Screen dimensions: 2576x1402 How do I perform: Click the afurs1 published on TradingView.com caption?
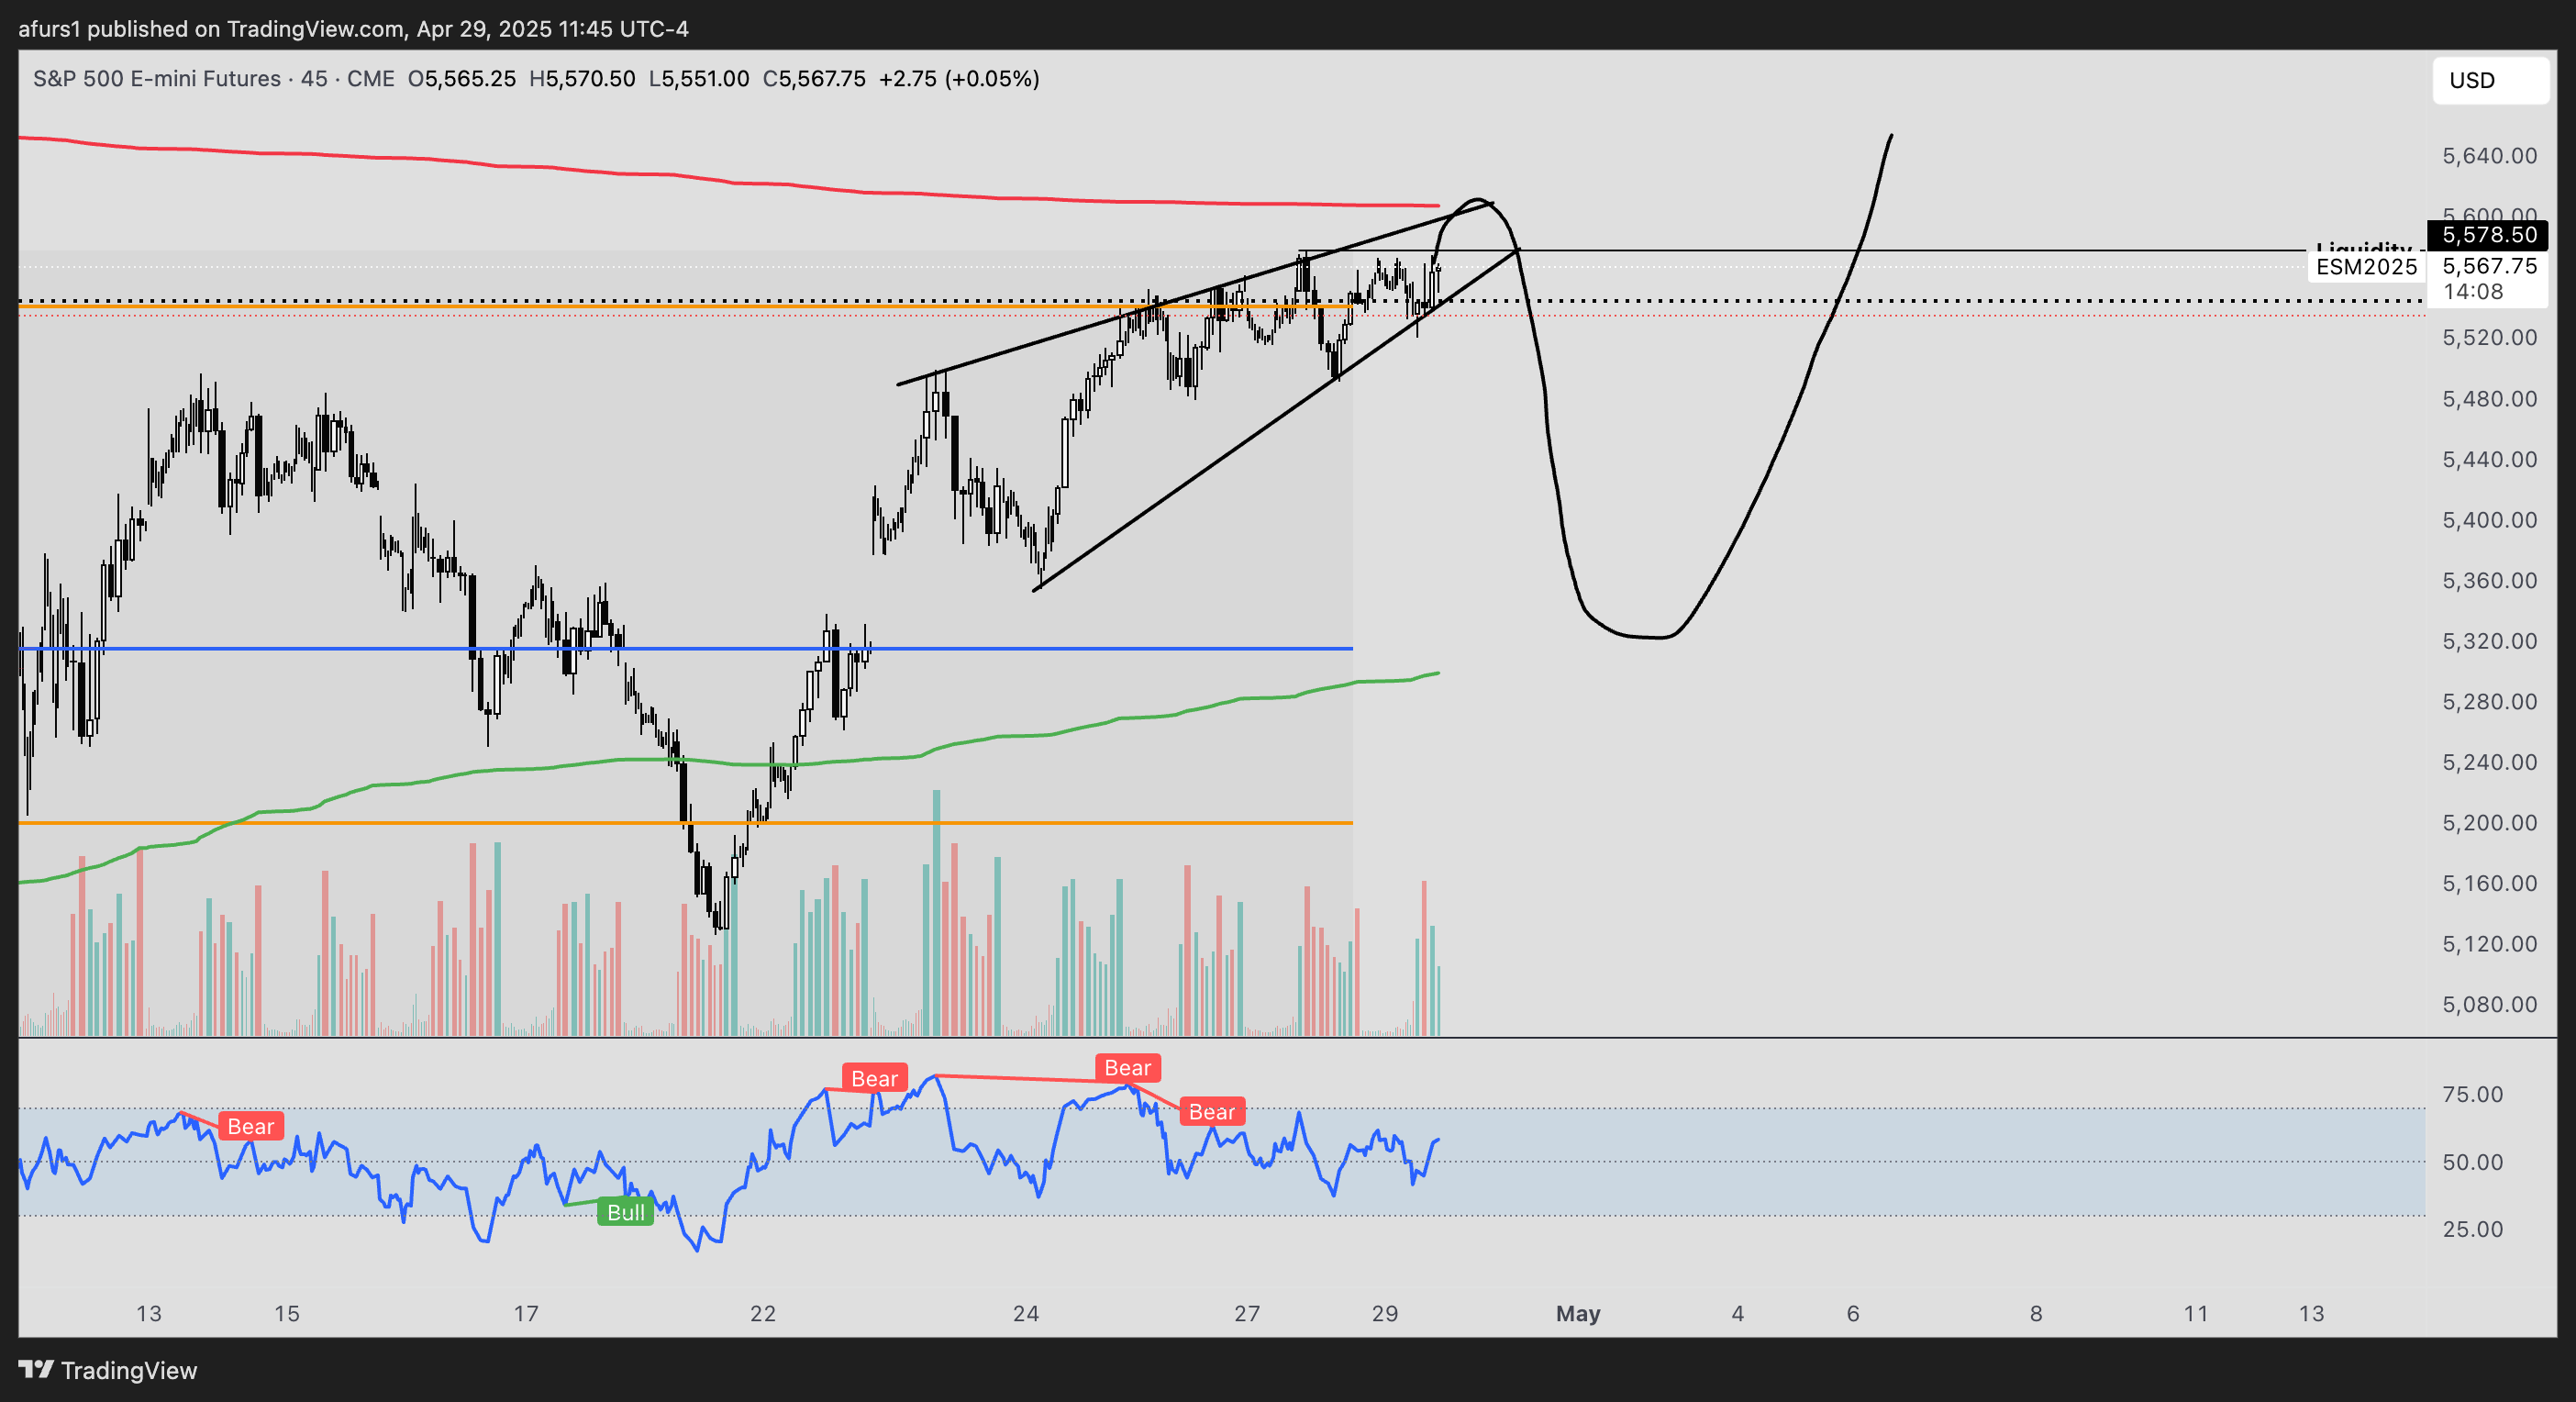tap(354, 28)
